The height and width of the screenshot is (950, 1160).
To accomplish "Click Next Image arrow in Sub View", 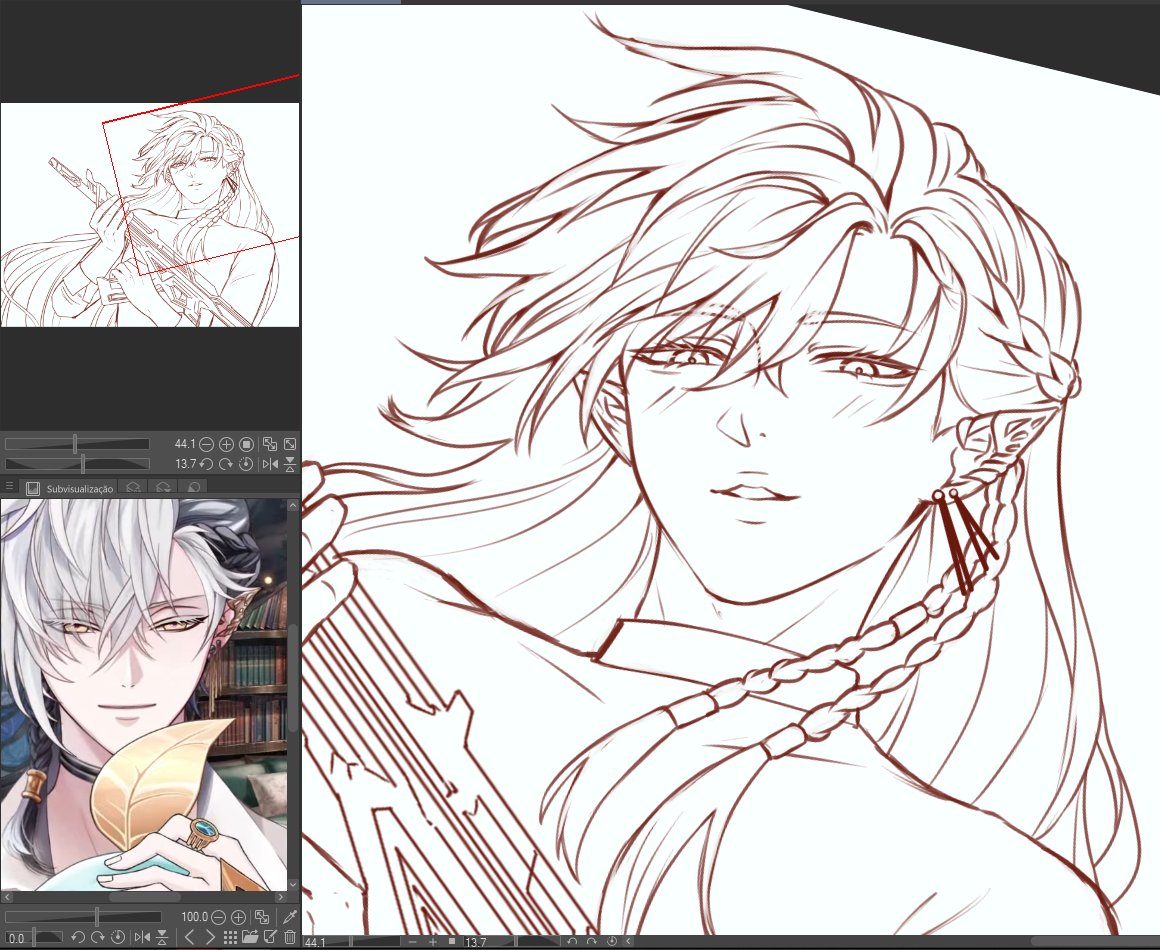I will [x=209, y=937].
